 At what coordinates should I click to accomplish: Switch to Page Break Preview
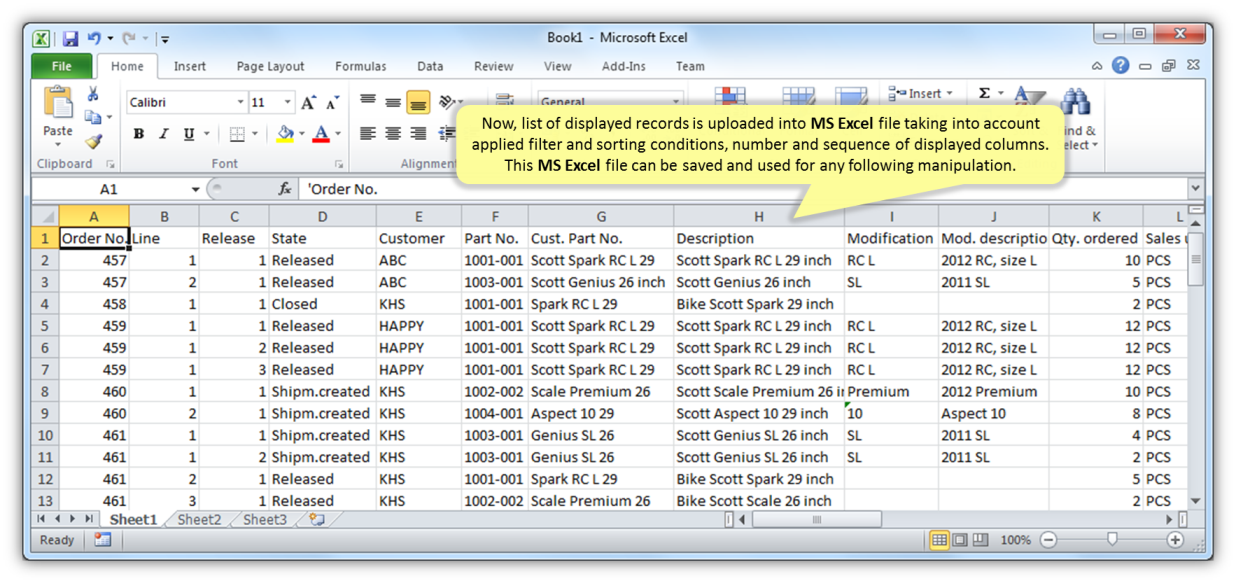(x=981, y=540)
